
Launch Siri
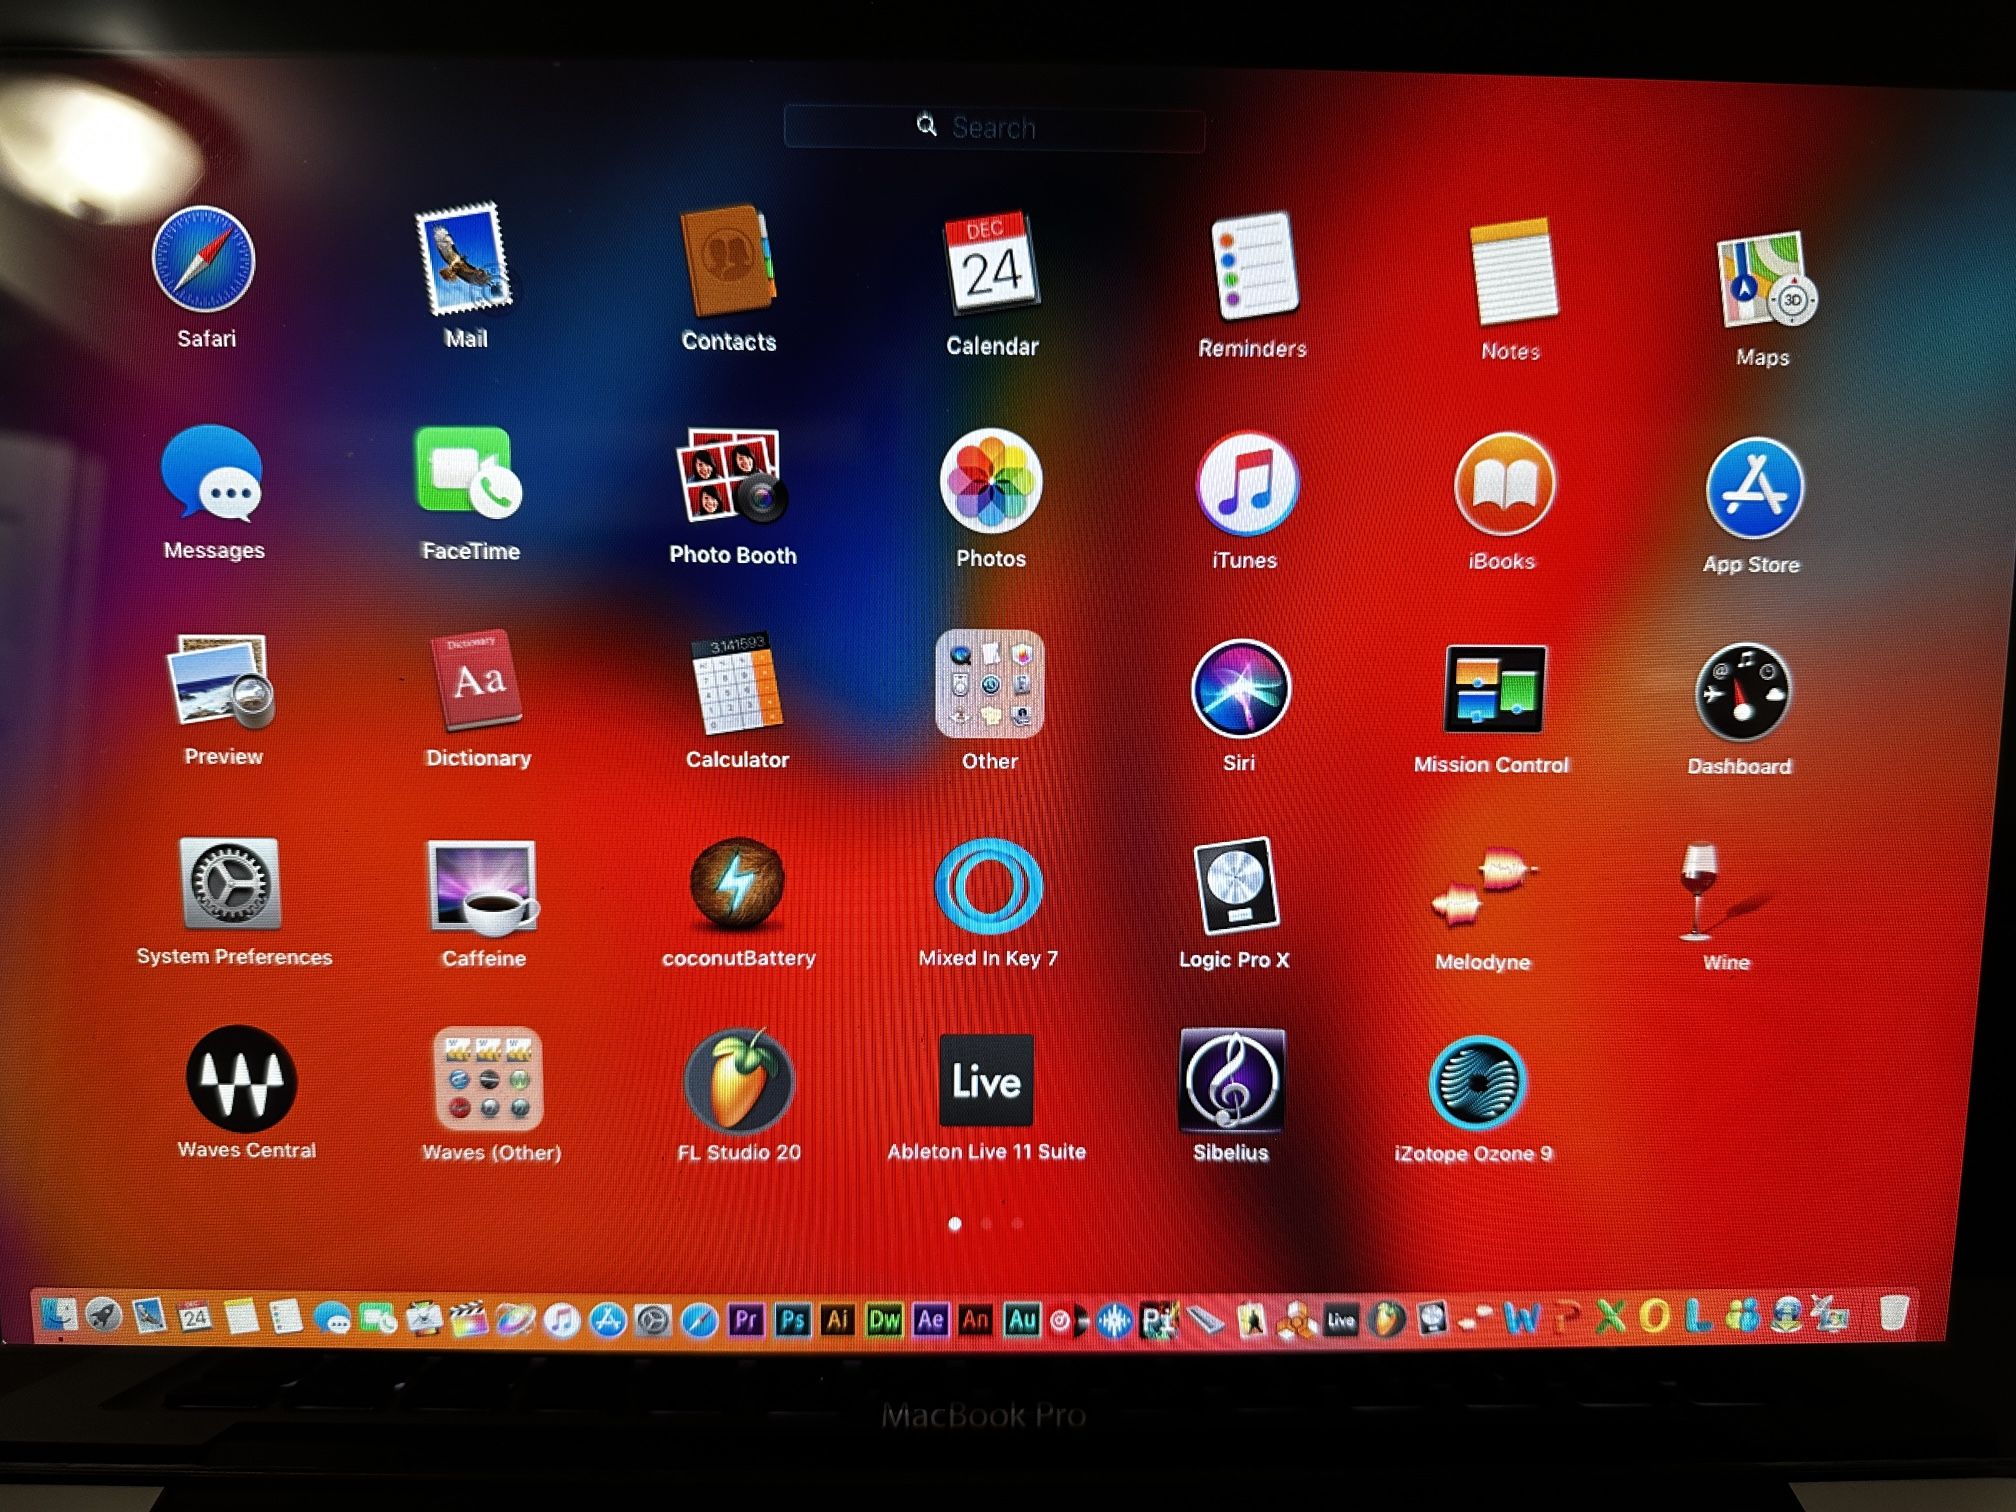click(1241, 688)
